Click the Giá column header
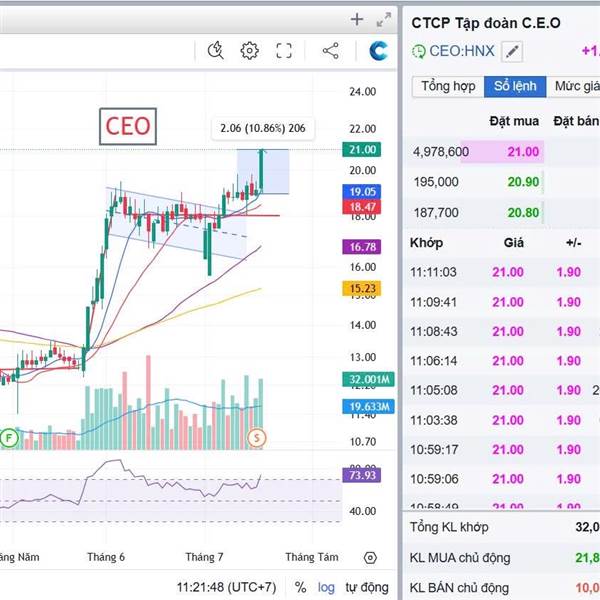The height and width of the screenshot is (600, 600). [514, 243]
